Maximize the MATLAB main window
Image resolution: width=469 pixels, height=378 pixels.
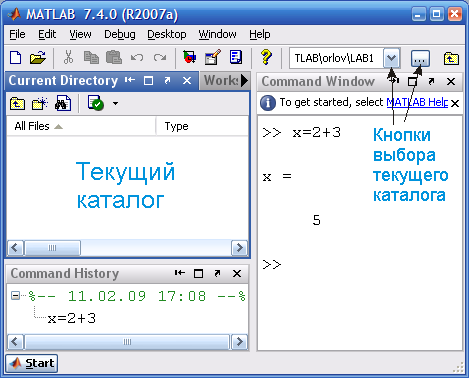tap(436, 14)
